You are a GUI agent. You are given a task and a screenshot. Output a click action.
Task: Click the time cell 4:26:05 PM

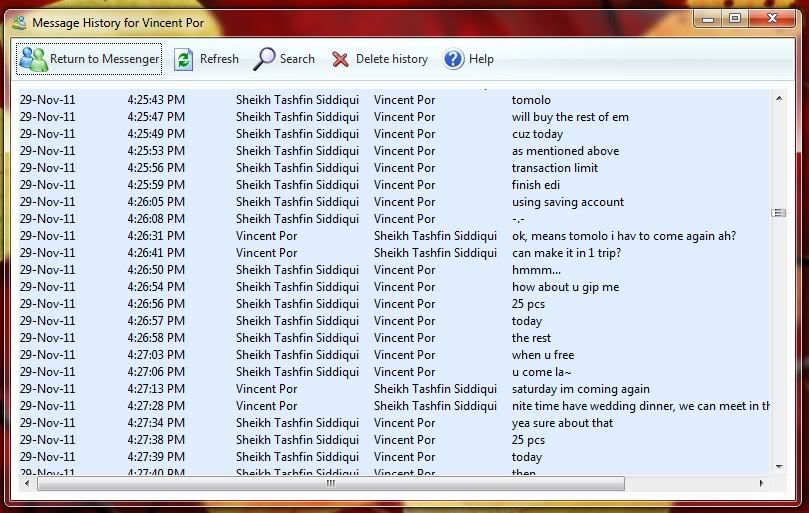[156, 202]
